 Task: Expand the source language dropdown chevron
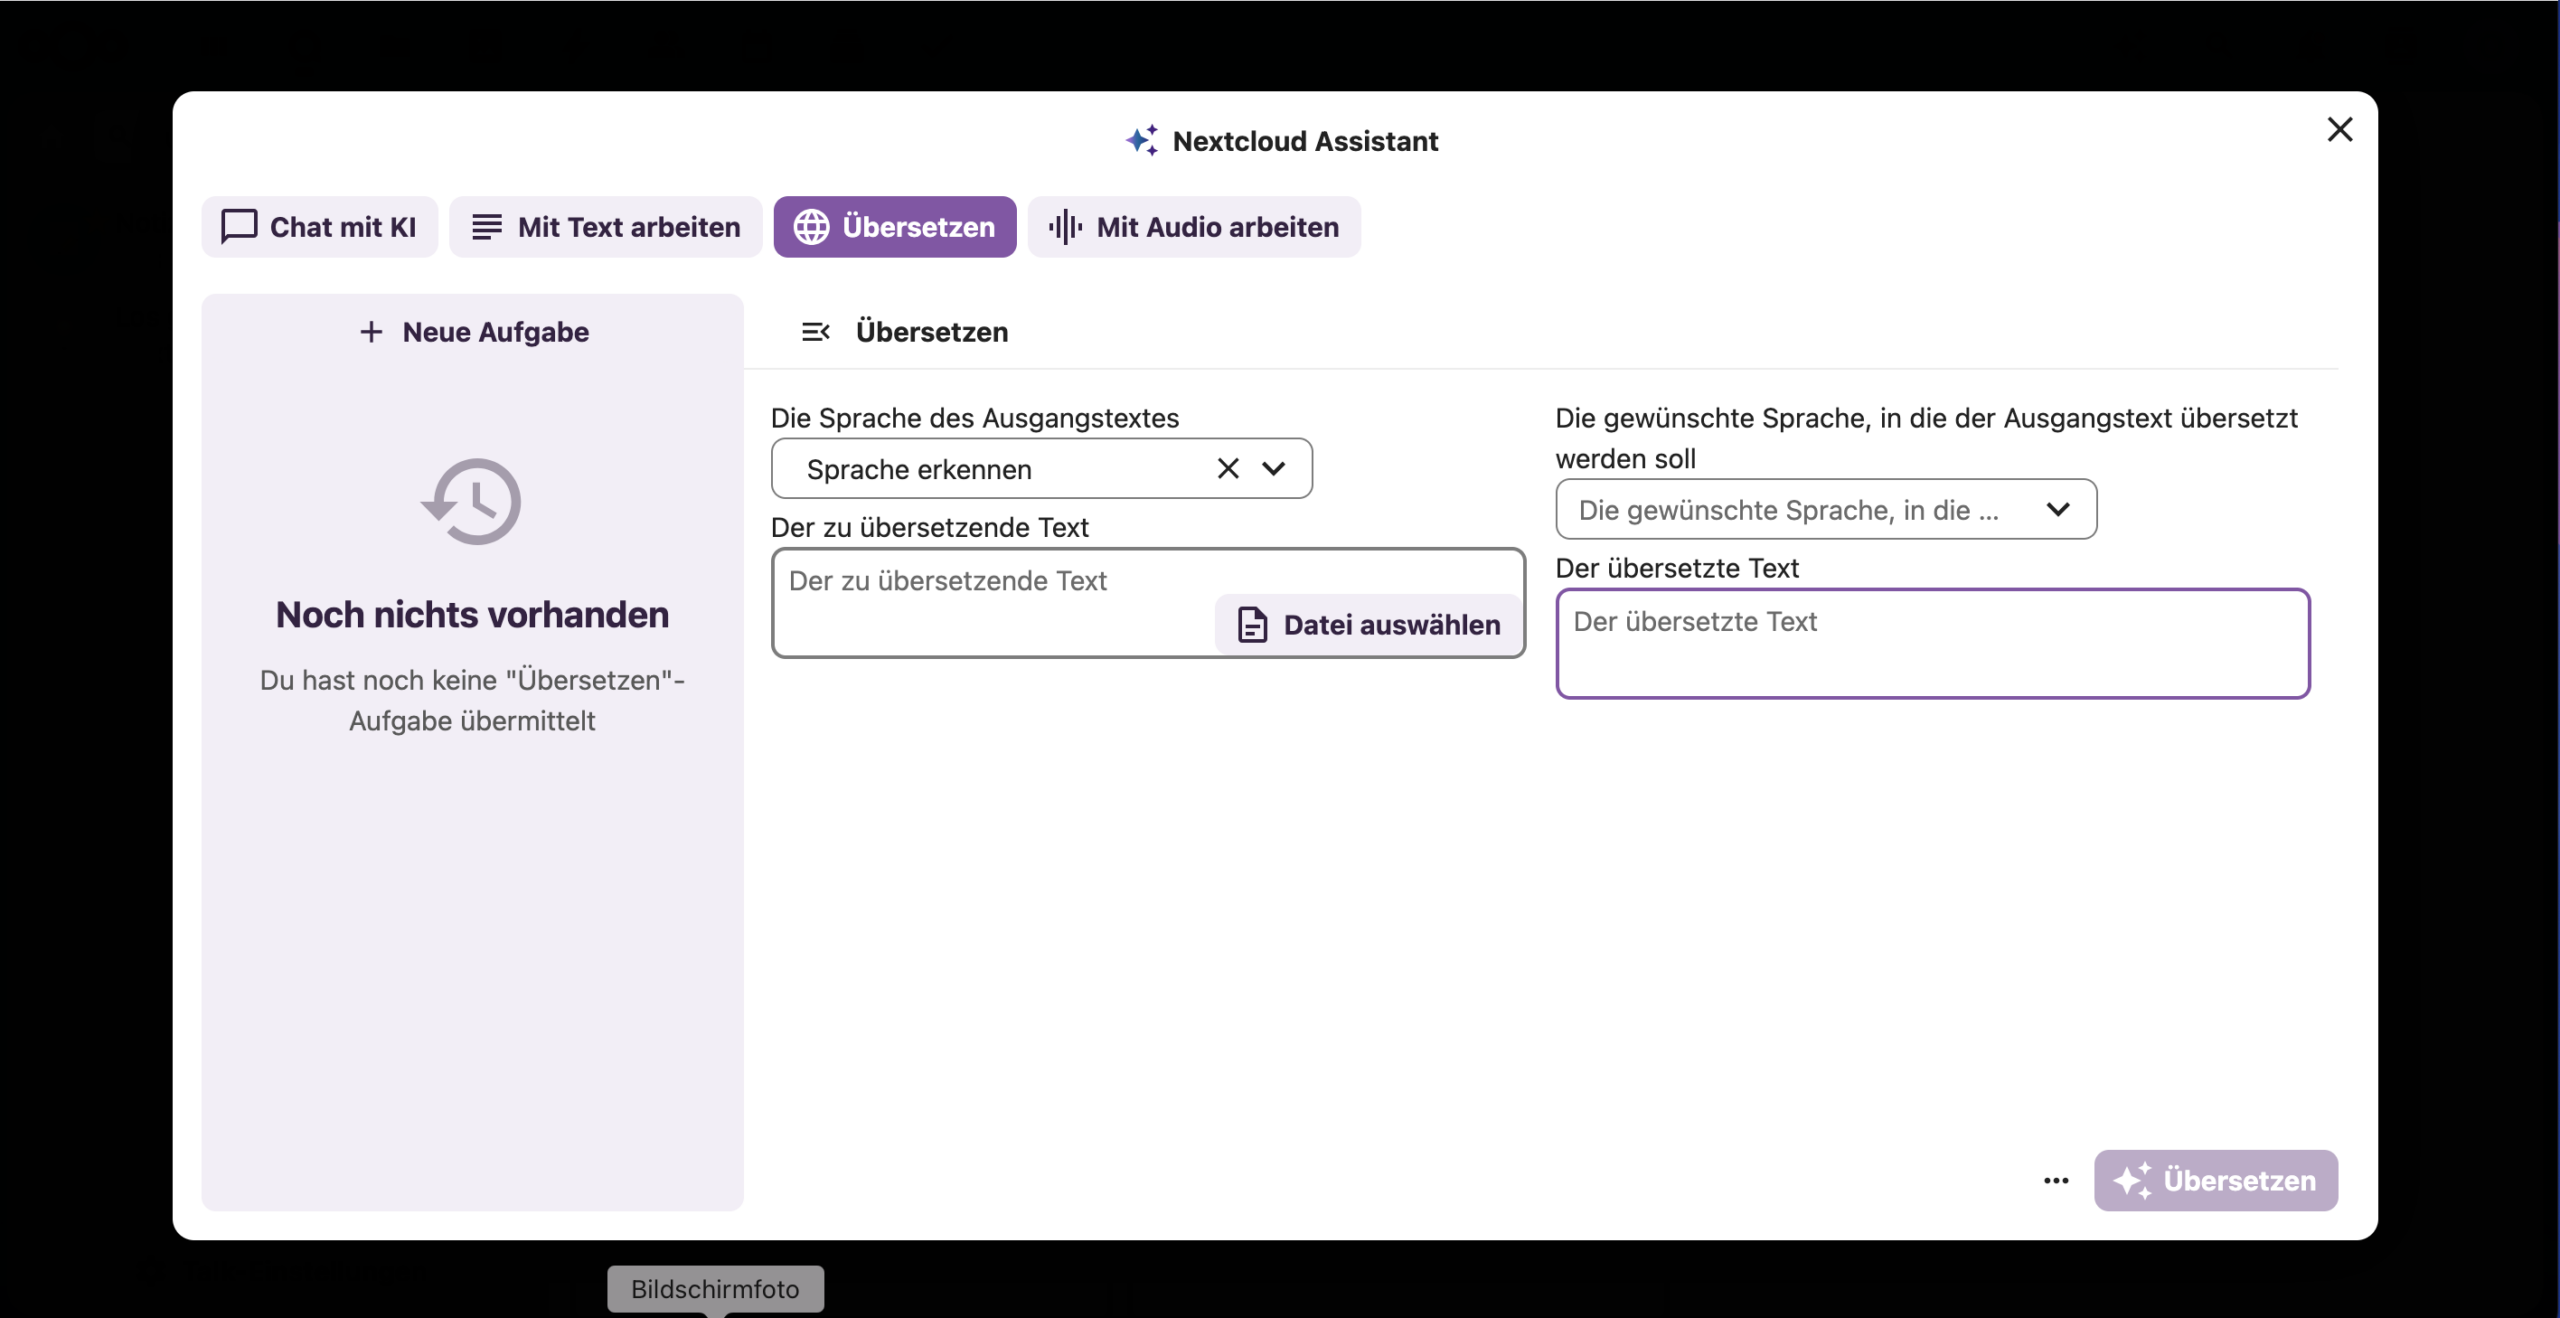[1273, 468]
